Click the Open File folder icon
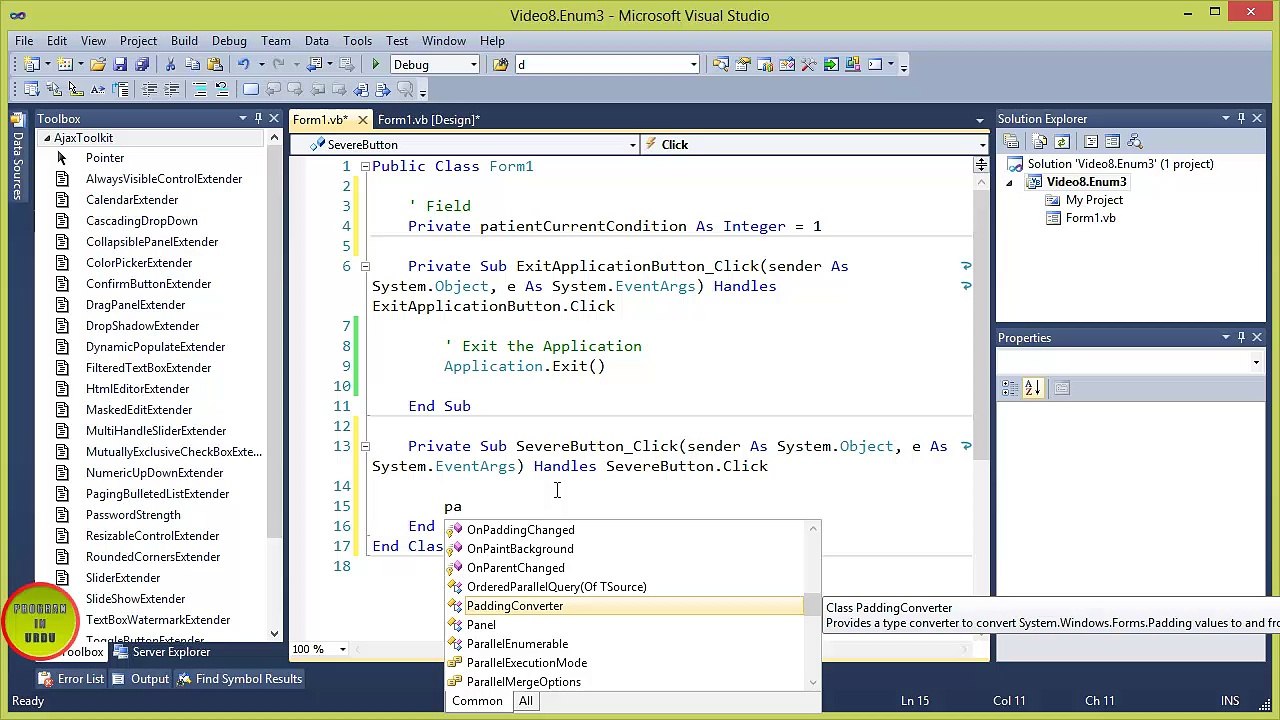 (x=98, y=65)
